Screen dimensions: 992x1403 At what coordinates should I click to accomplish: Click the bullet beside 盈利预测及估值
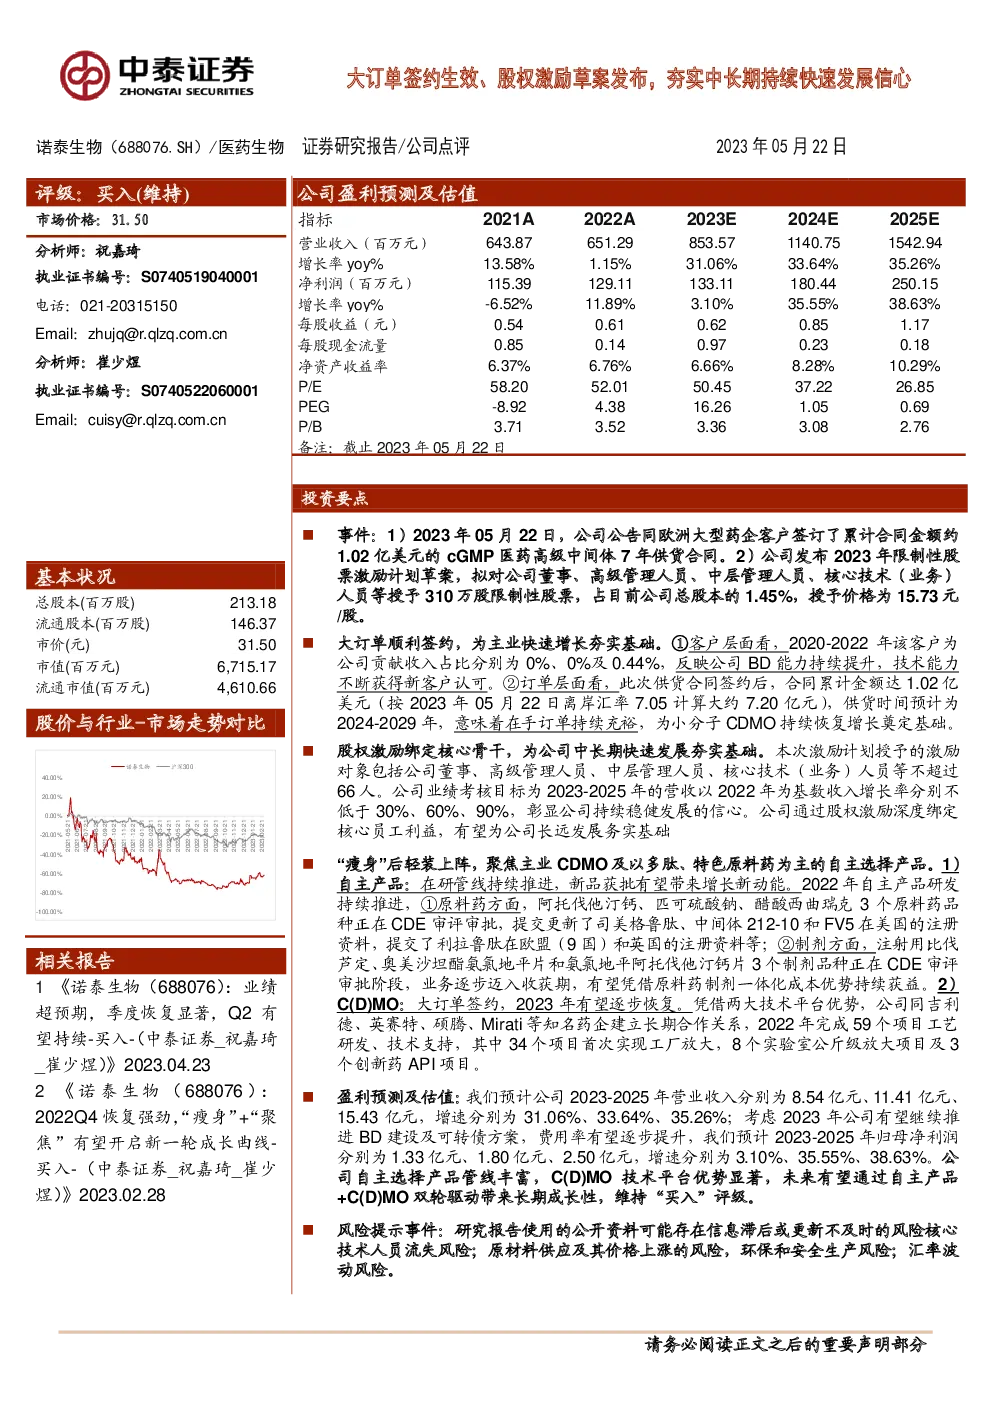[308, 1096]
